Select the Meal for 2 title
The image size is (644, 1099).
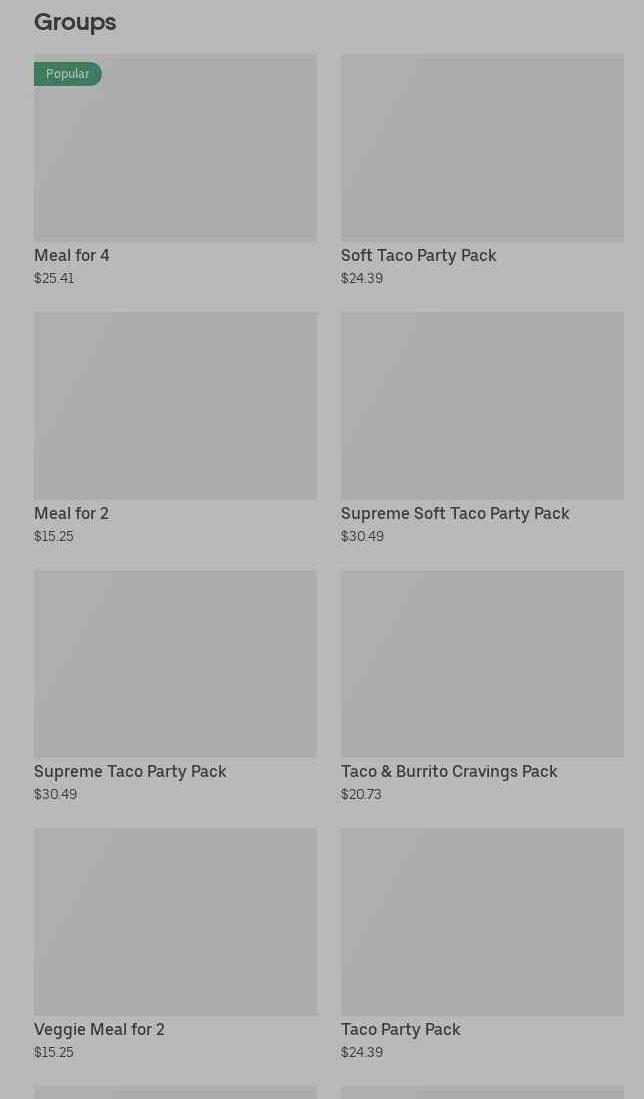point(71,514)
